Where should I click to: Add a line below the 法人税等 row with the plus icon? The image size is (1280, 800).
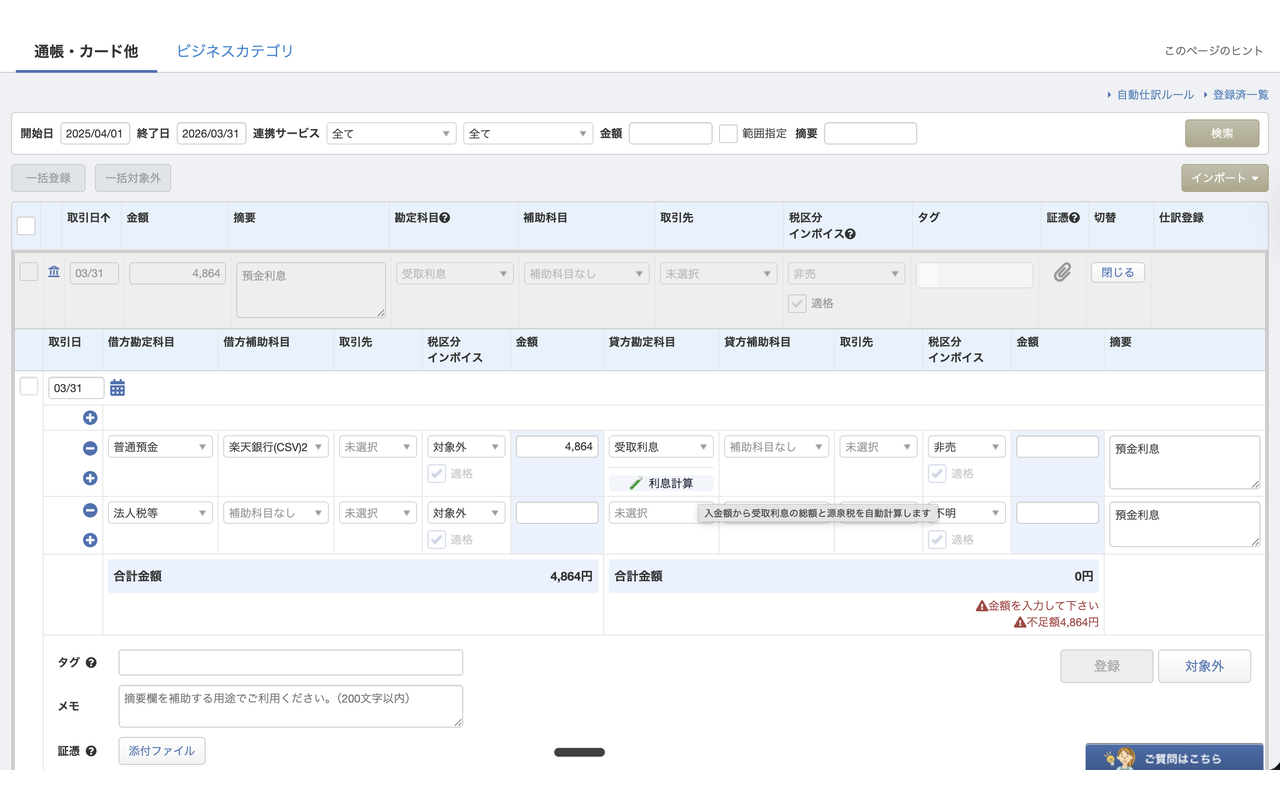pos(90,540)
